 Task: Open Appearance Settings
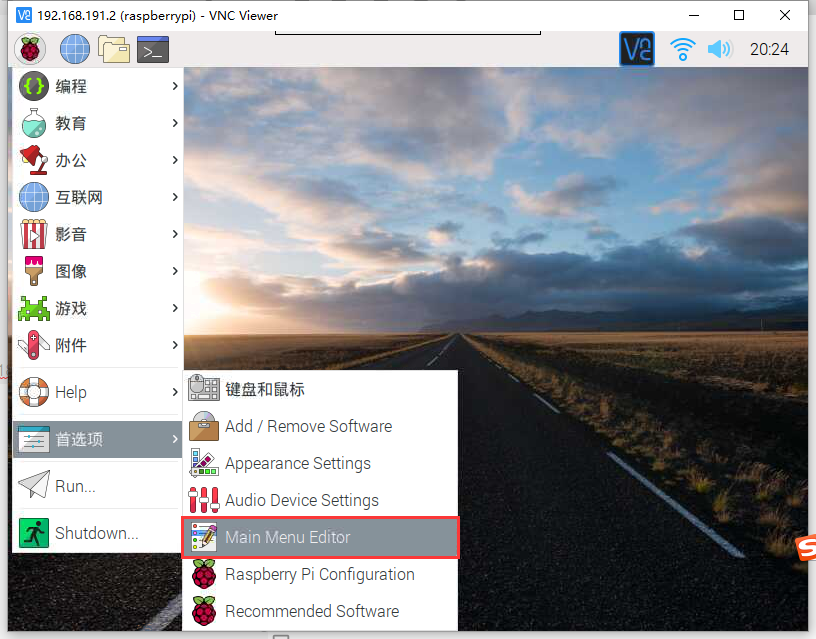(320, 463)
